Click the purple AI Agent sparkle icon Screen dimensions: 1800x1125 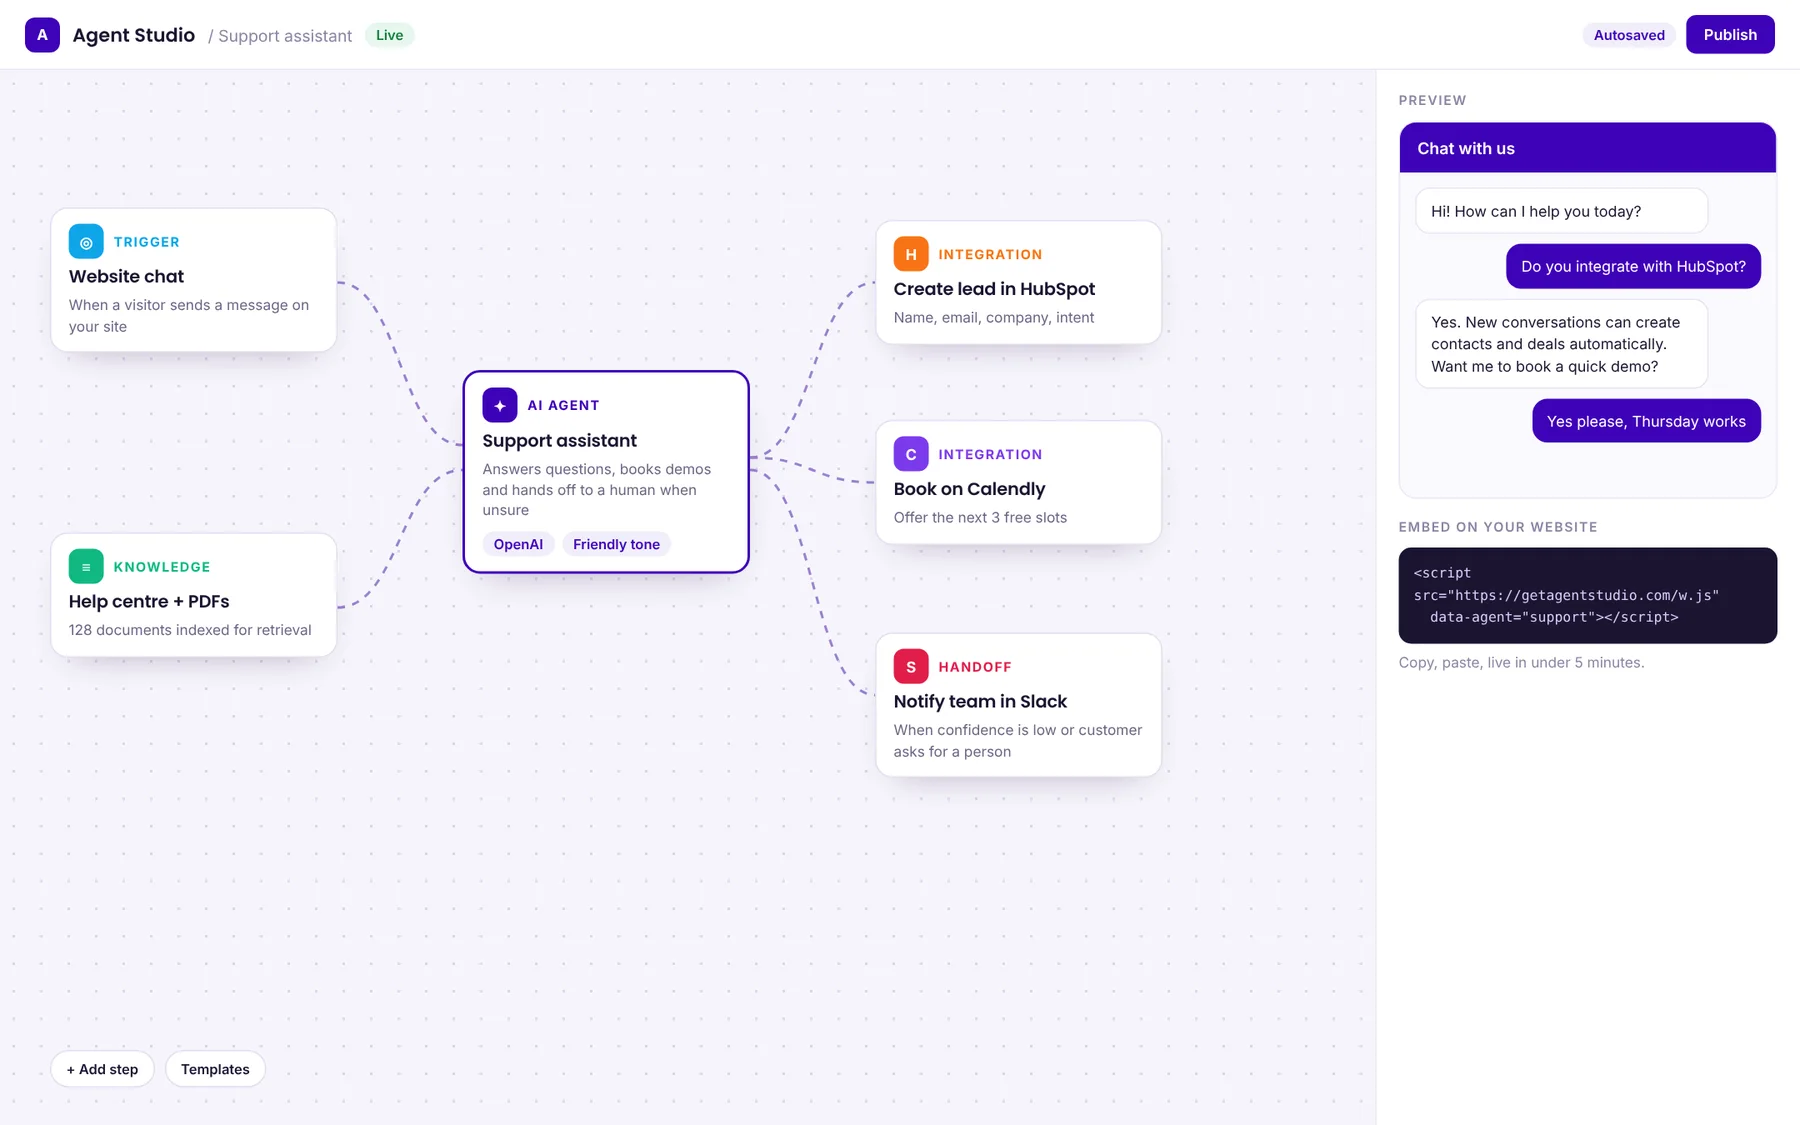500,405
